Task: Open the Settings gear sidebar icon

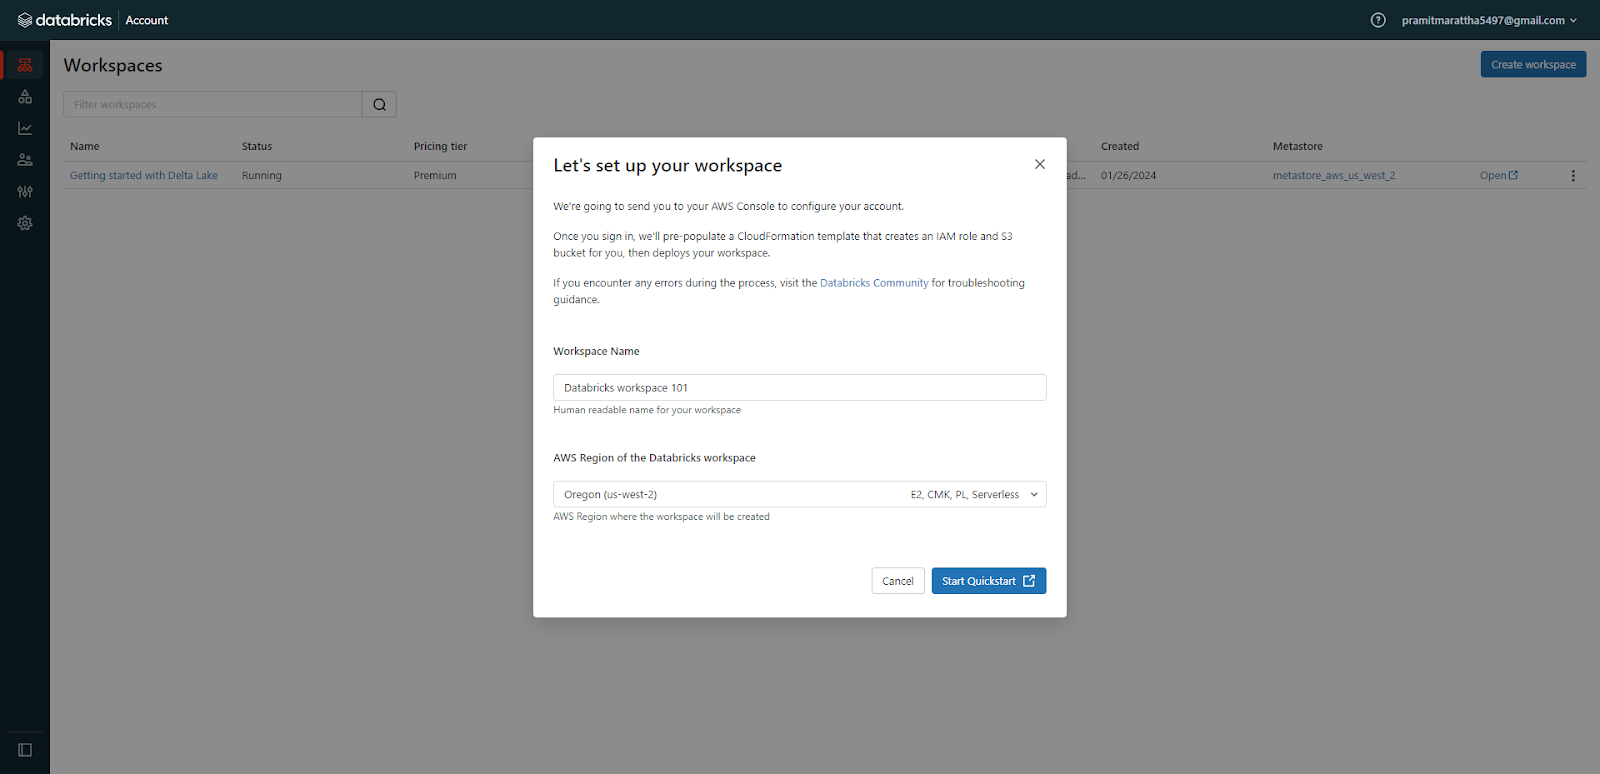Action: coord(25,223)
